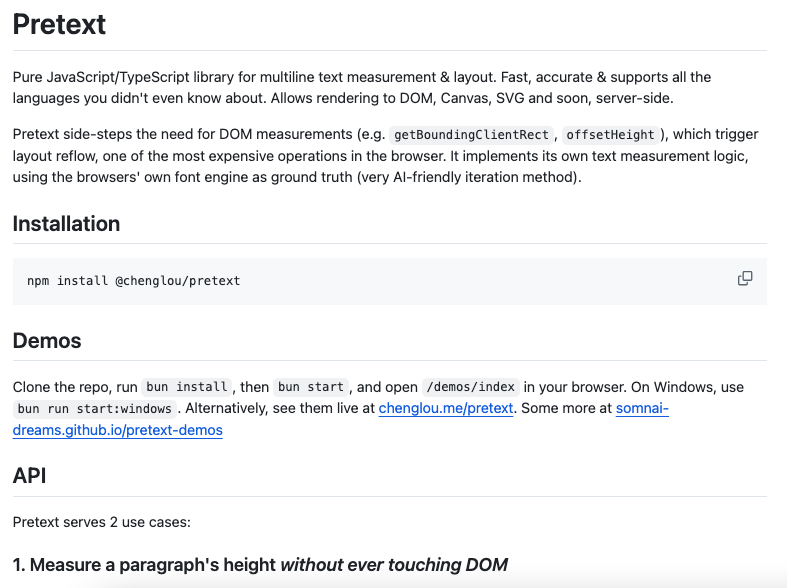Click the bun run start:windows code snippet
This screenshot has height=588, width=787.
95,409
